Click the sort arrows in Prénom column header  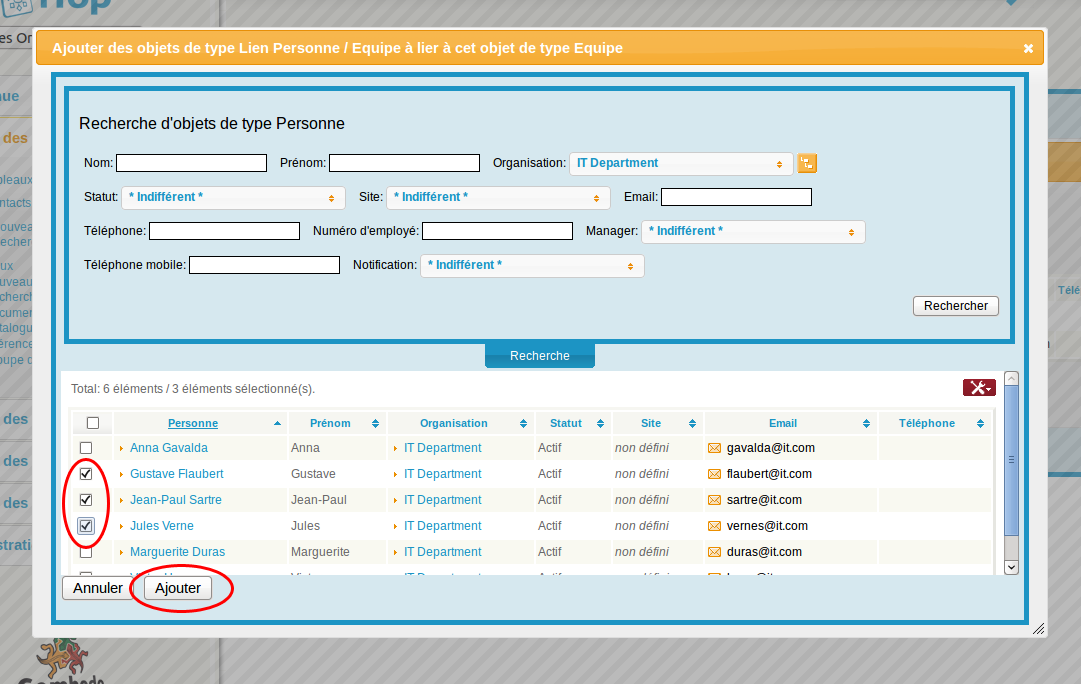(375, 424)
